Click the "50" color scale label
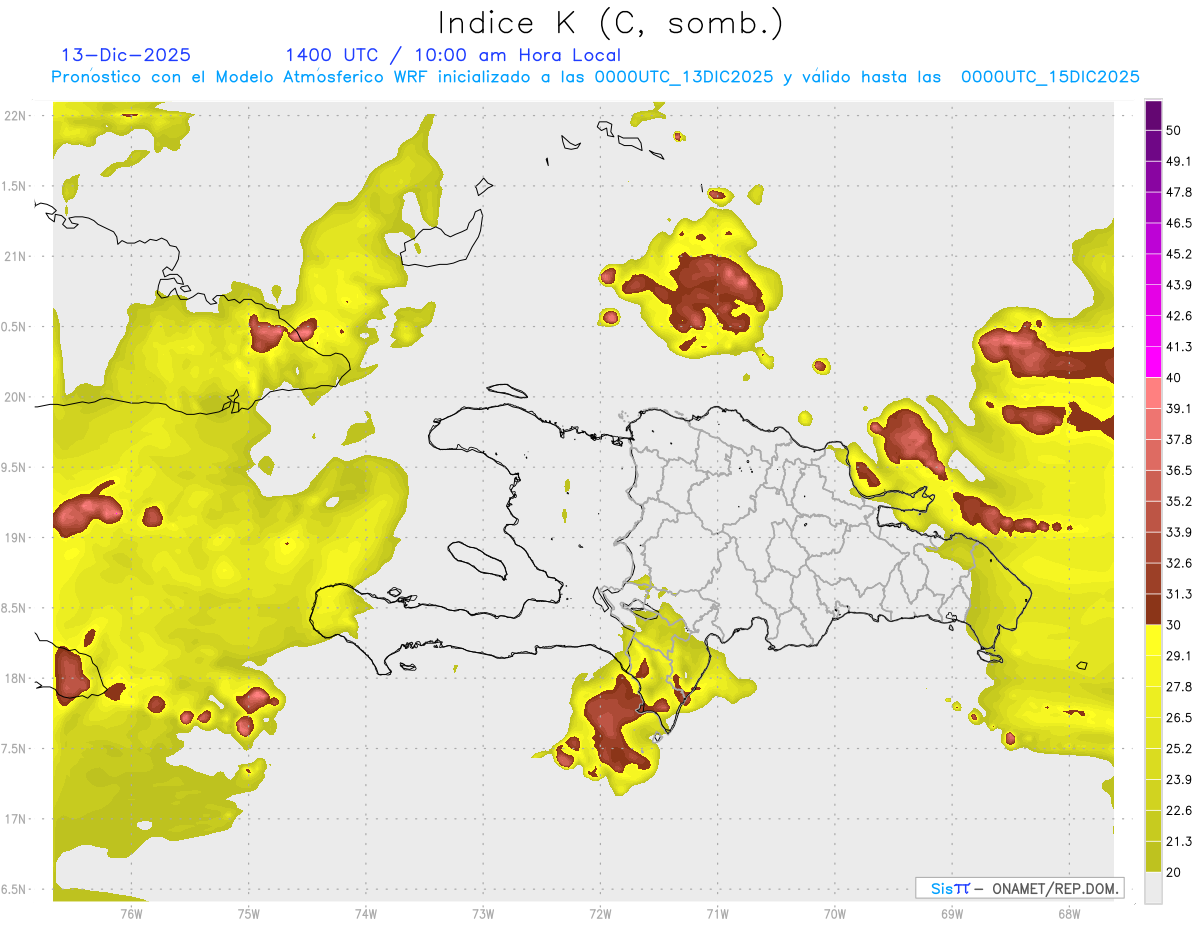The image size is (1200, 927). coord(1174,130)
